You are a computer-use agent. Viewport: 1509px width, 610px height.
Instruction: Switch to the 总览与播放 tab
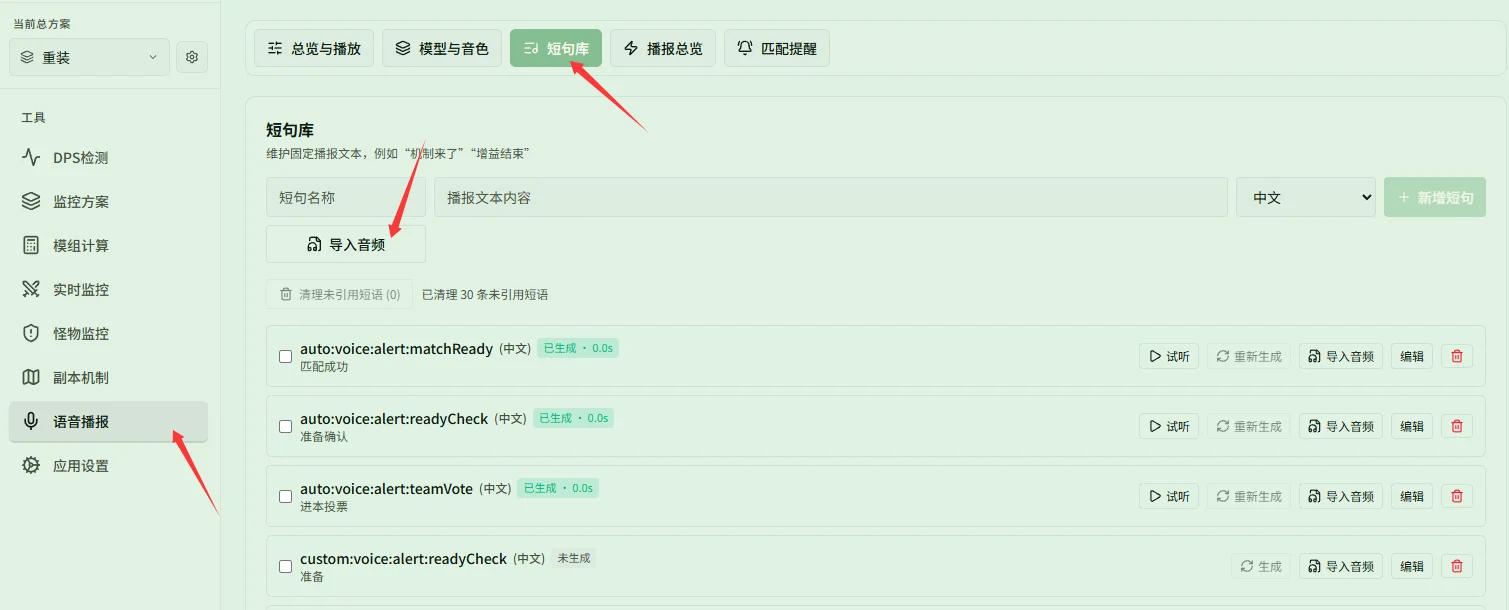click(314, 48)
